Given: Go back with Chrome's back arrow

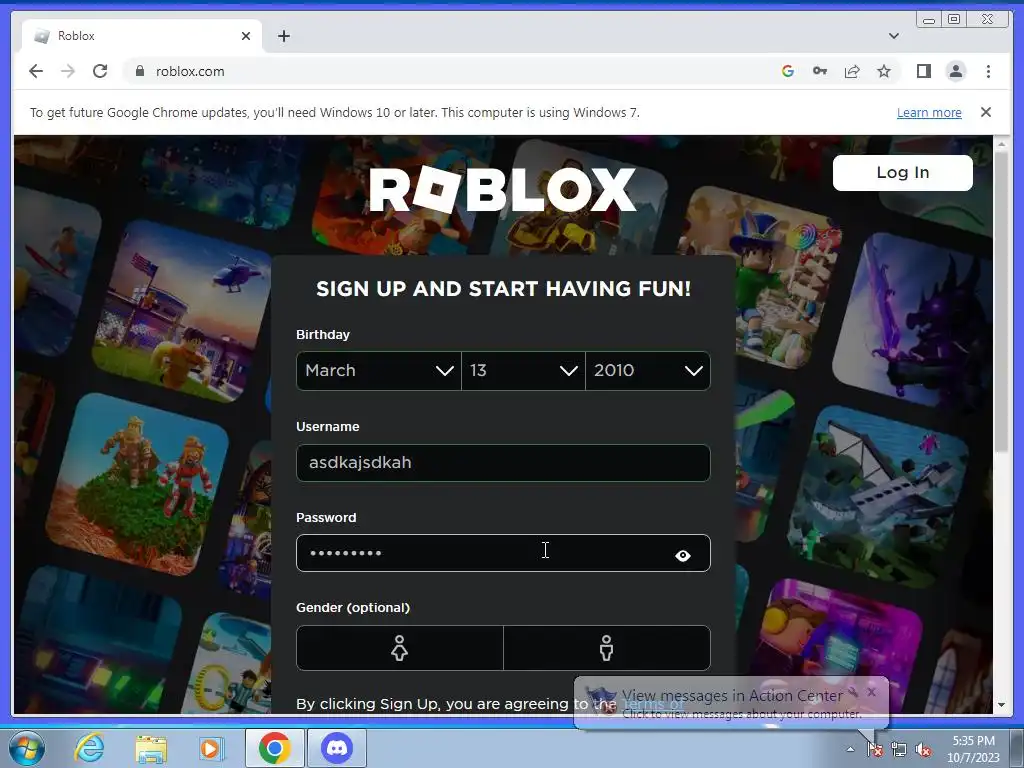Looking at the screenshot, I should pos(36,71).
